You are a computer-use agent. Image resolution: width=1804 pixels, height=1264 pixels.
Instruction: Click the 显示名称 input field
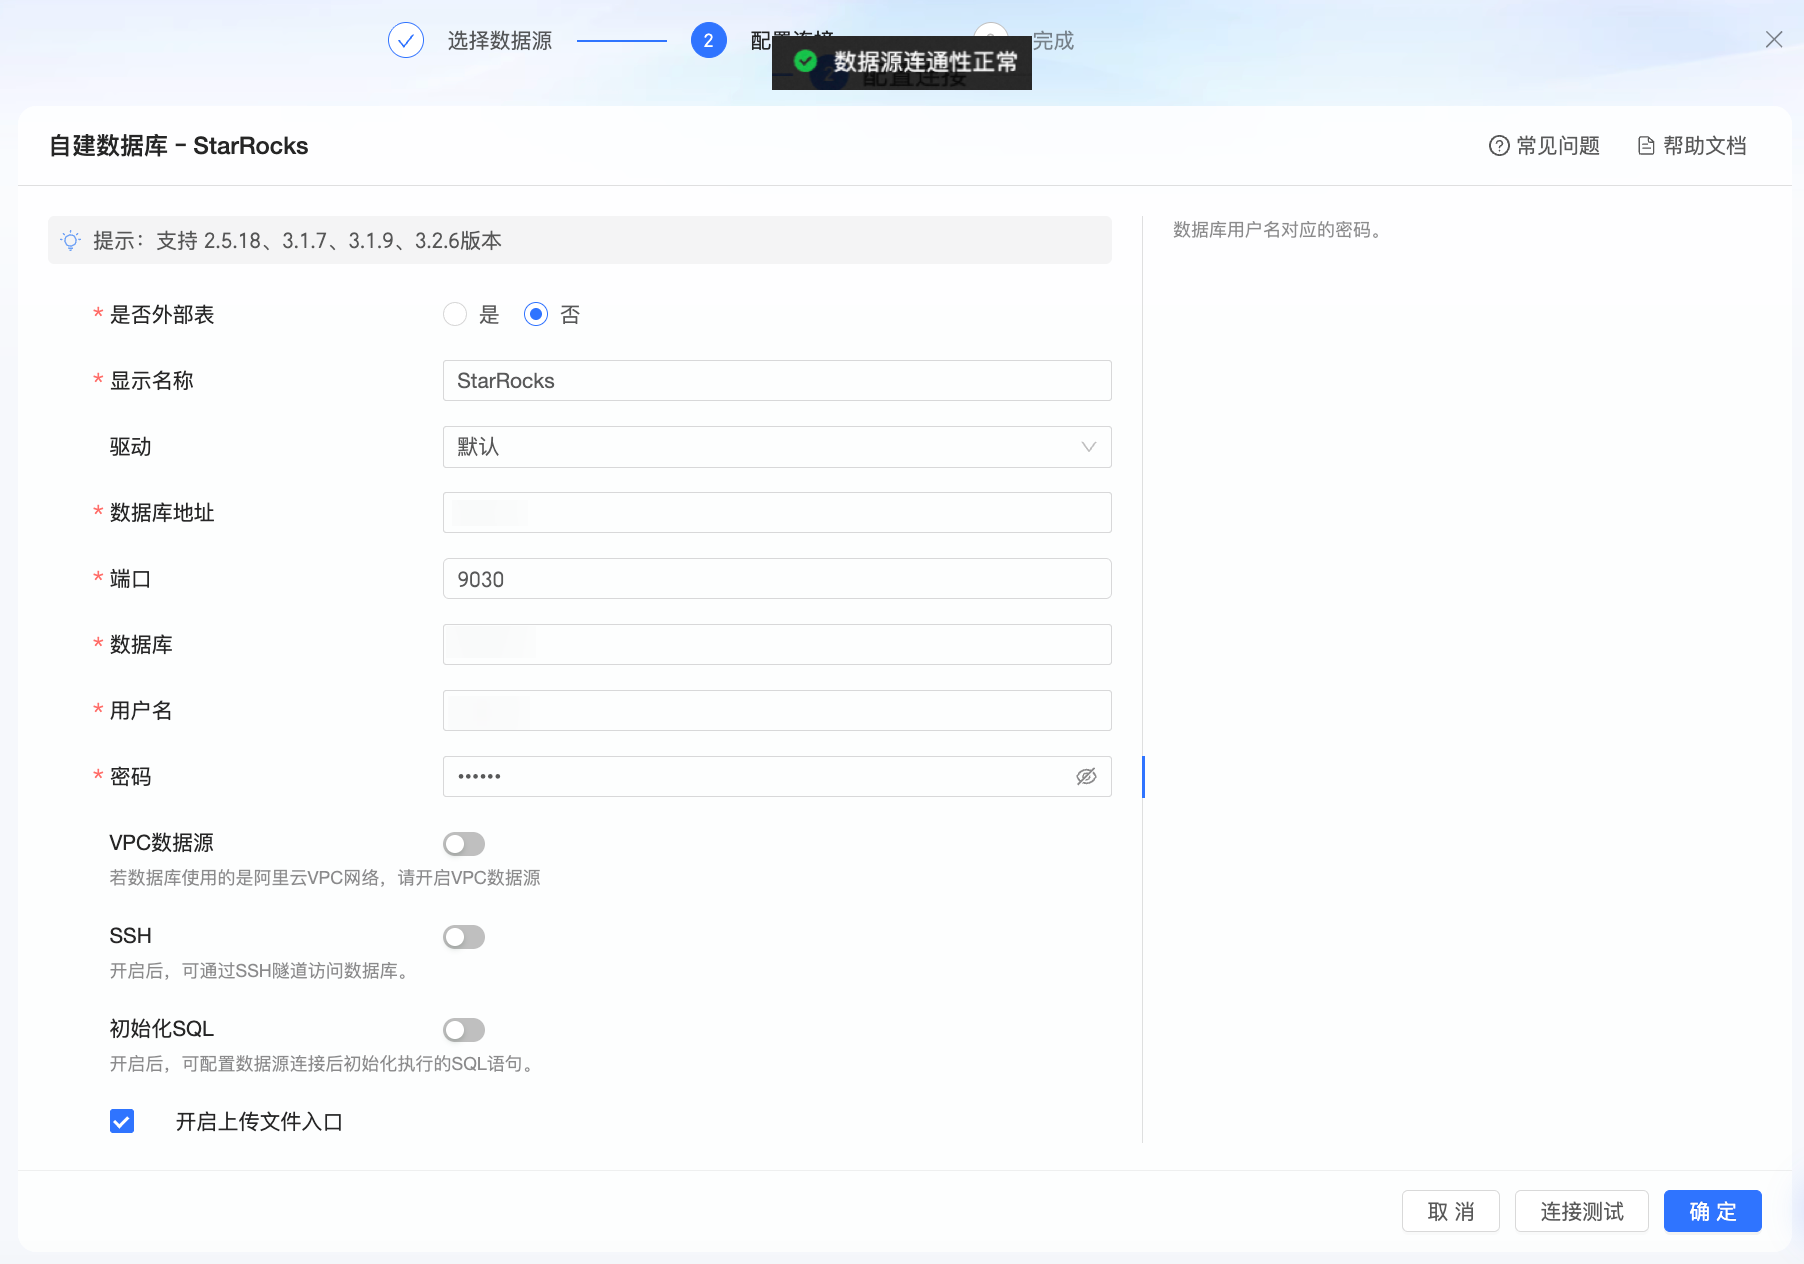[x=777, y=381]
